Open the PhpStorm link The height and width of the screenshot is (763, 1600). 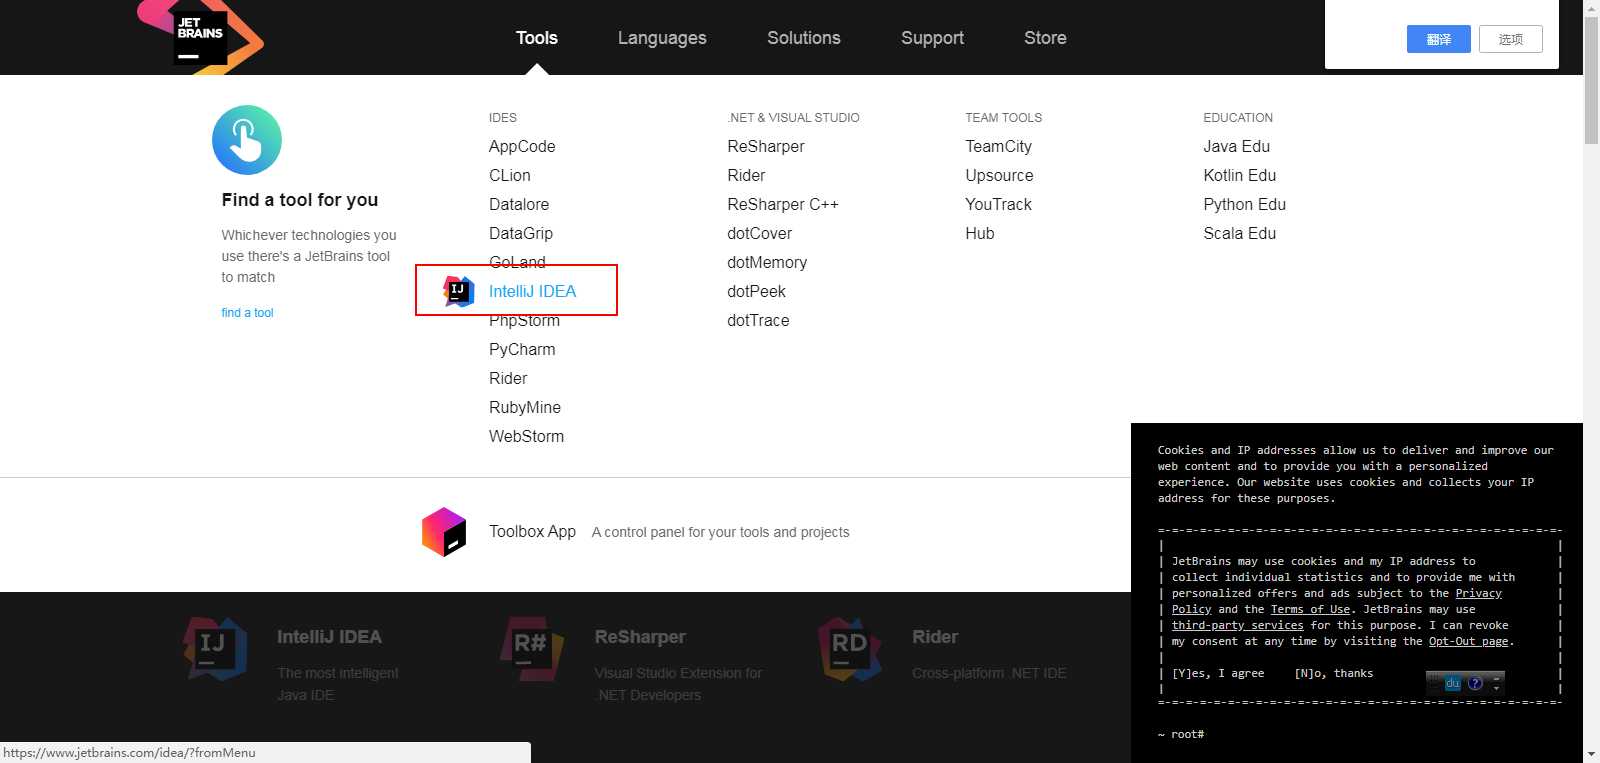524,320
